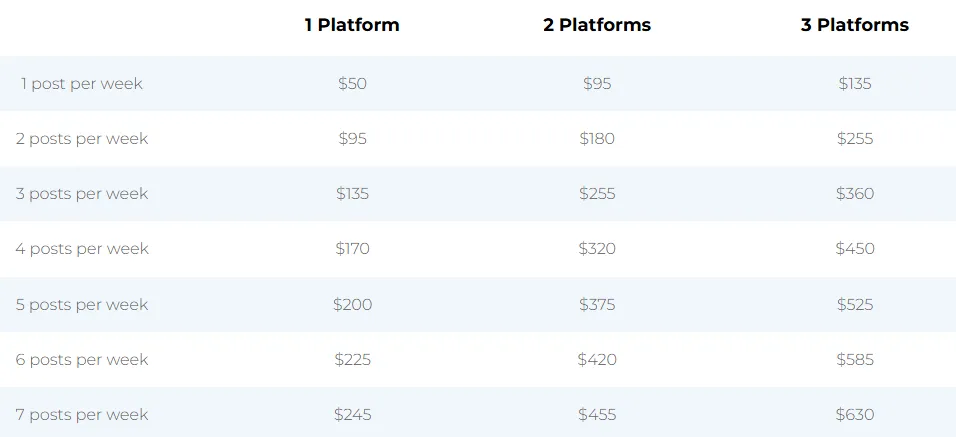The height and width of the screenshot is (437, 956).
Task: Select the 4 posts per week row label
Action: (82, 249)
